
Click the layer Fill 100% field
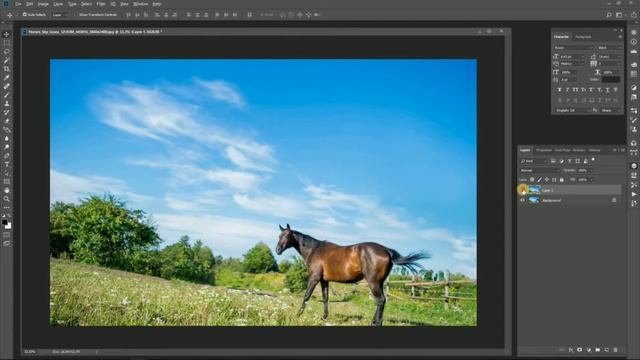(x=583, y=180)
